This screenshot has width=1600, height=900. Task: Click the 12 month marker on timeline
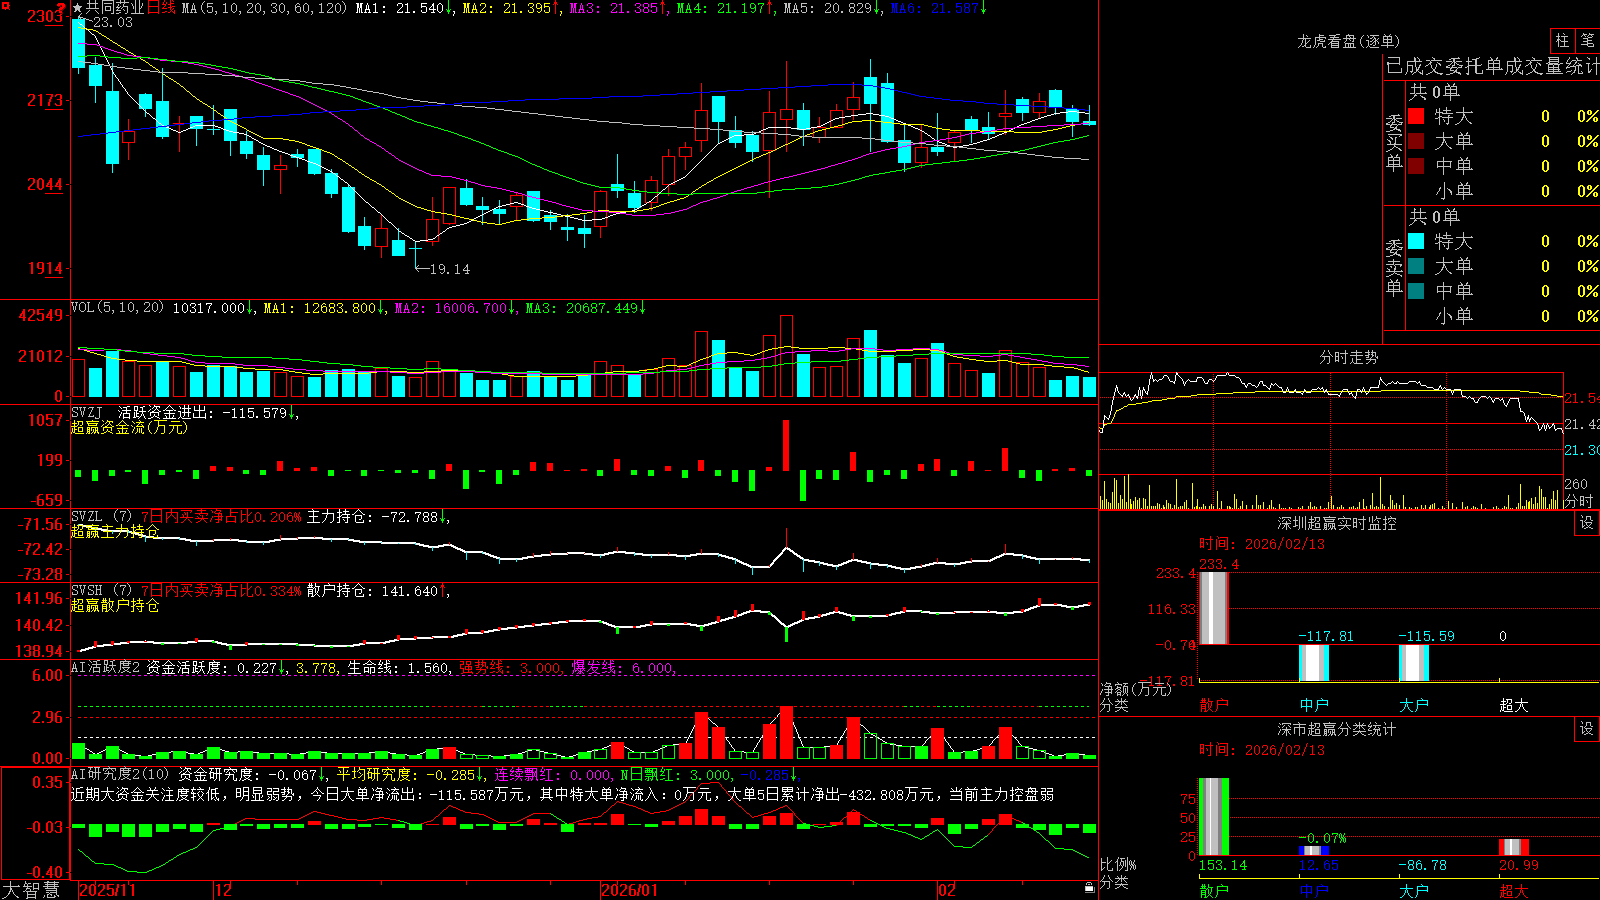[223, 890]
